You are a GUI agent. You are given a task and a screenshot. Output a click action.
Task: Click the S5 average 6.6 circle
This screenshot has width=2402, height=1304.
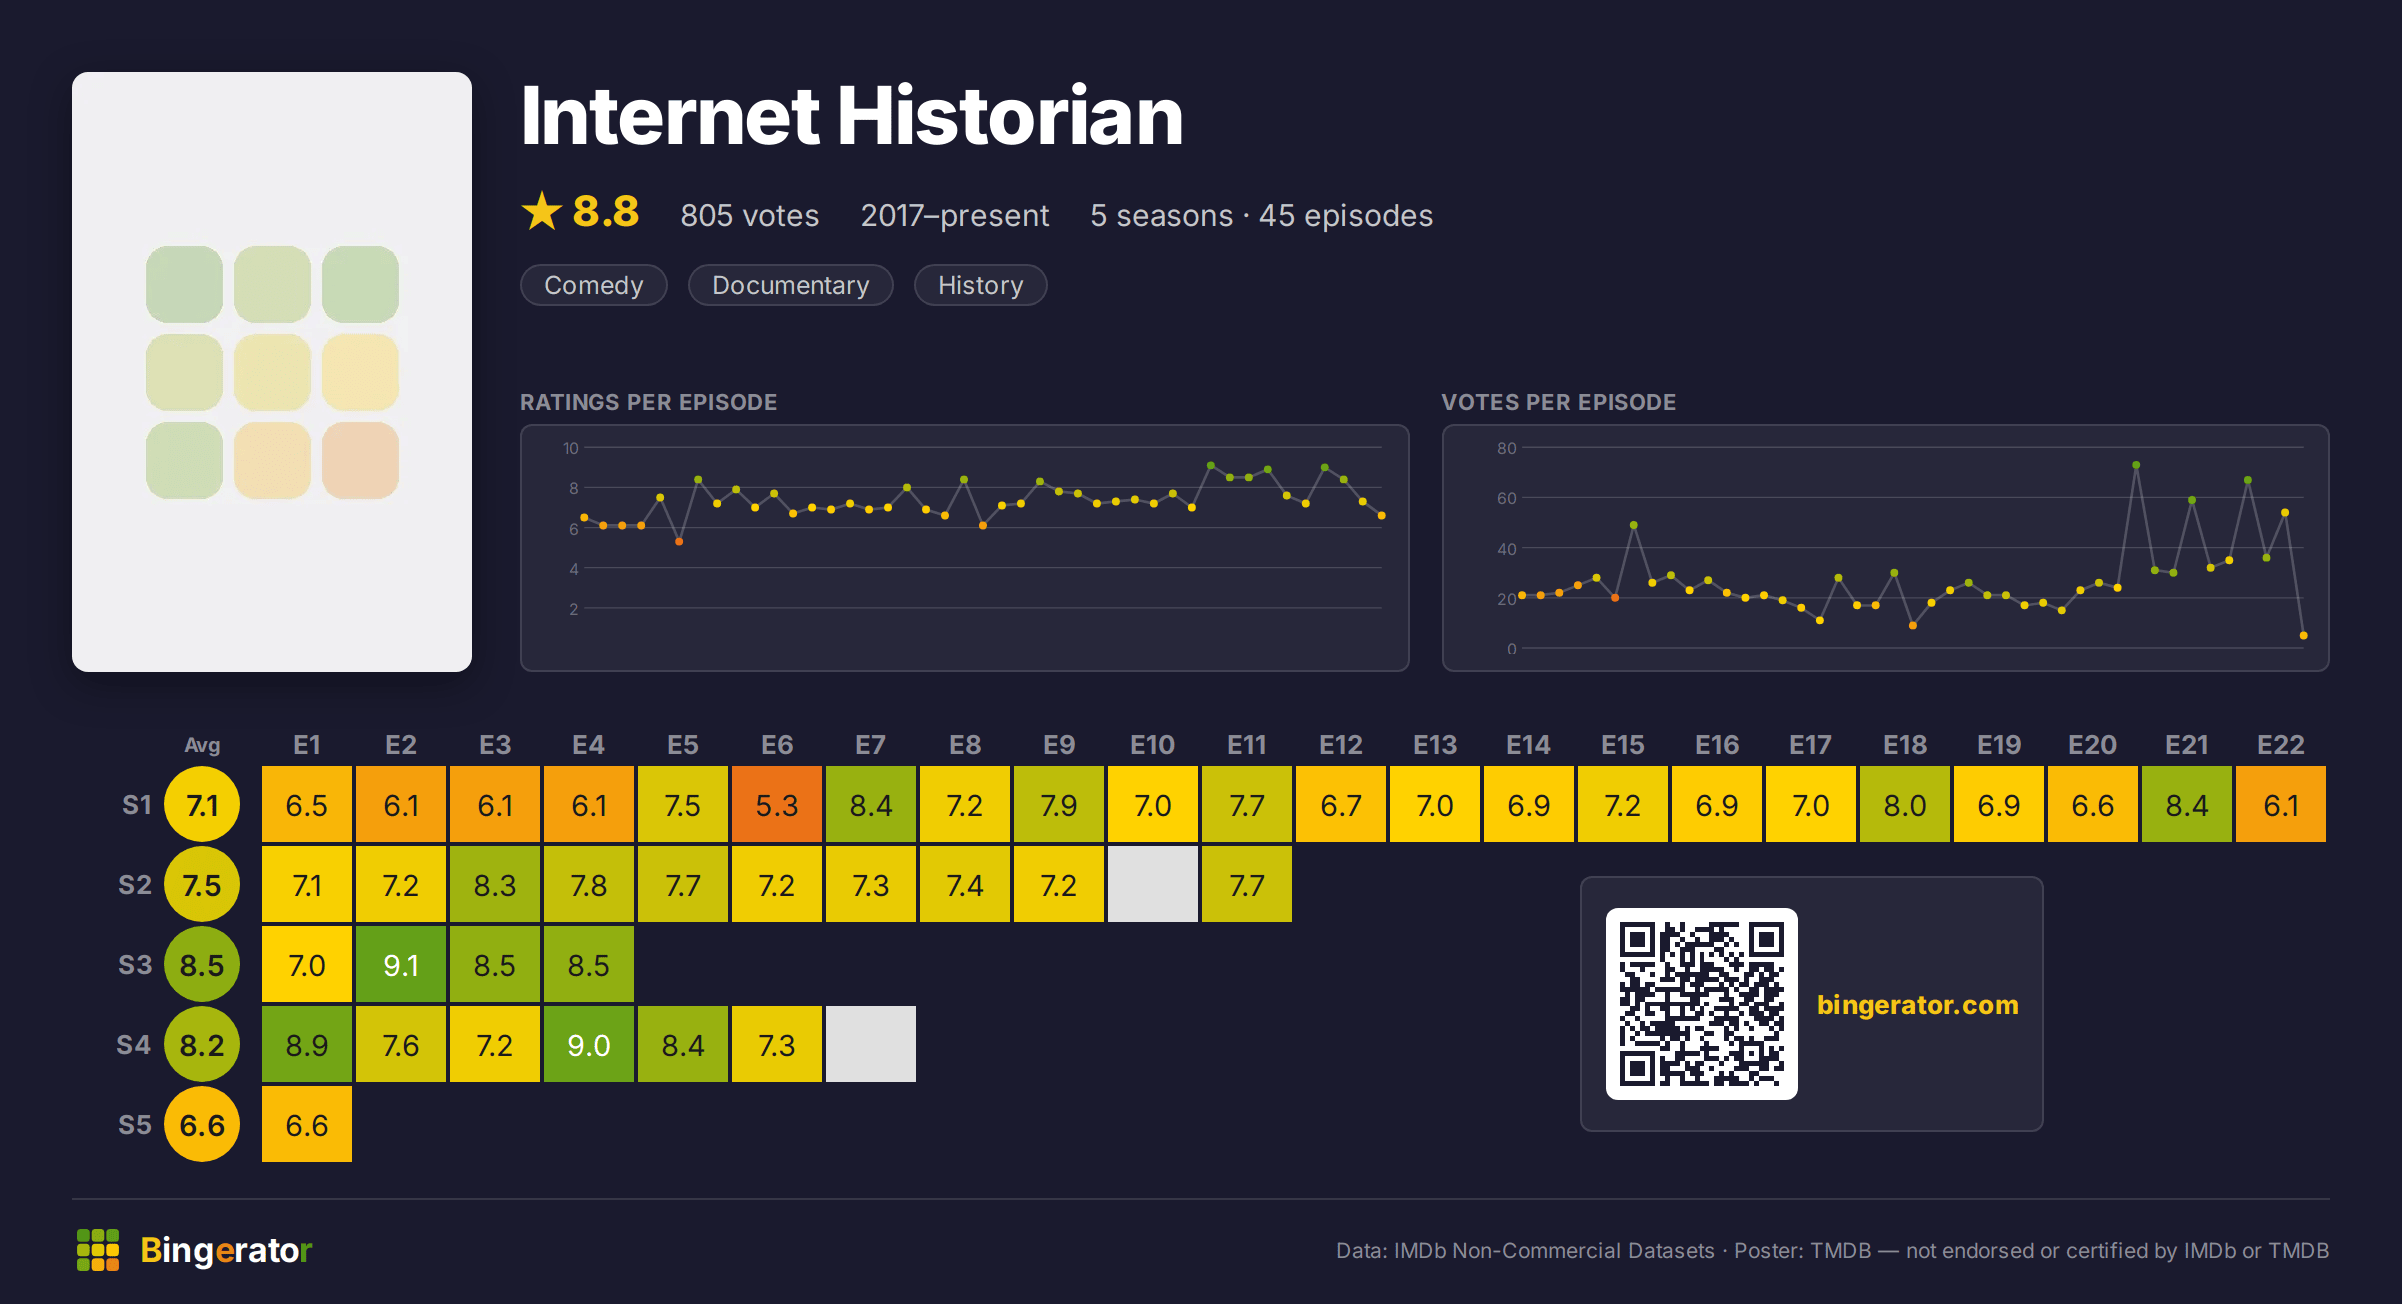pyautogui.click(x=202, y=1124)
